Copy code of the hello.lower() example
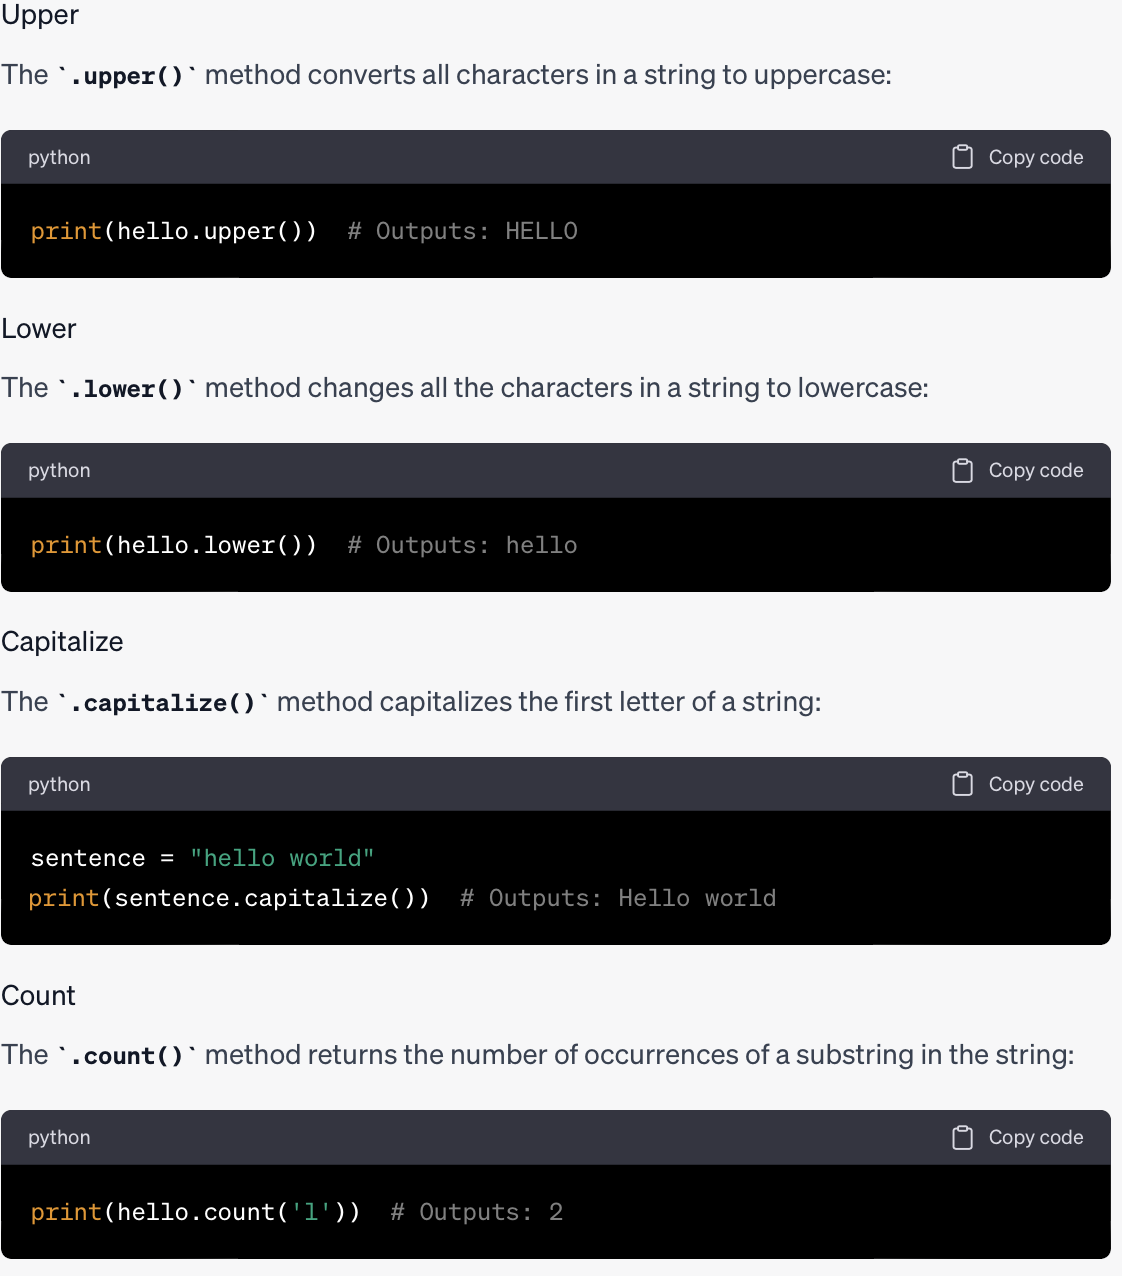This screenshot has width=1122, height=1276. pos(1018,470)
